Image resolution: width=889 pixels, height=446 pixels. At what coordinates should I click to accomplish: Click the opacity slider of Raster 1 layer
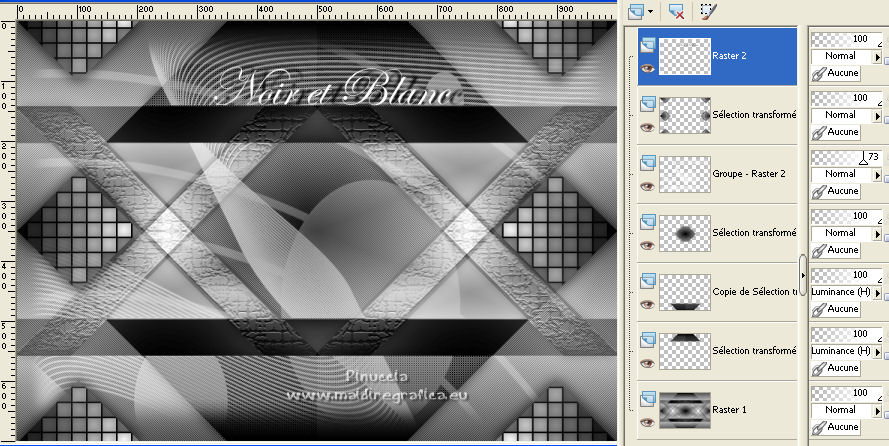[x=846, y=393]
